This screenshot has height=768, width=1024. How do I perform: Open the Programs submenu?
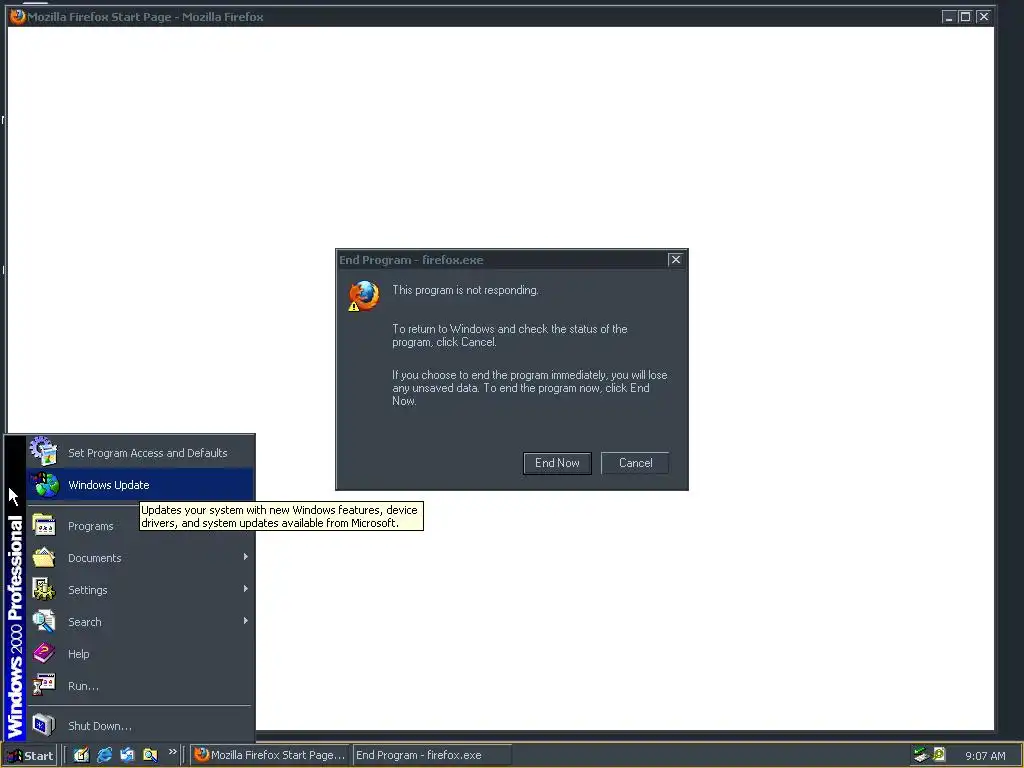coord(140,526)
